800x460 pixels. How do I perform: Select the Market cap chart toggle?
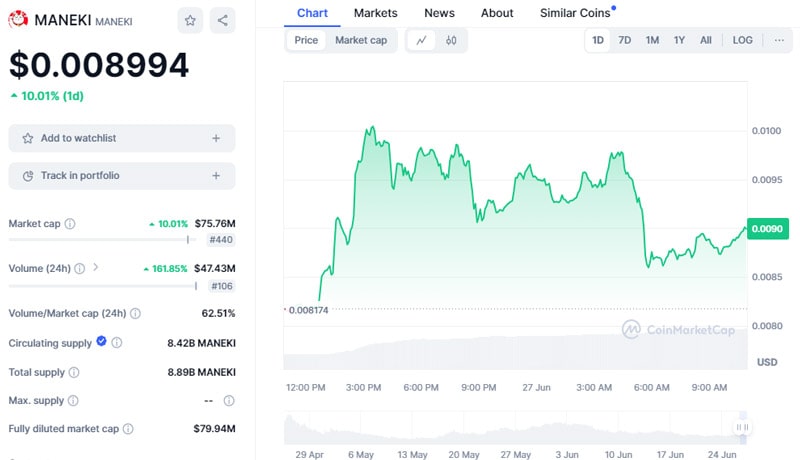(361, 40)
